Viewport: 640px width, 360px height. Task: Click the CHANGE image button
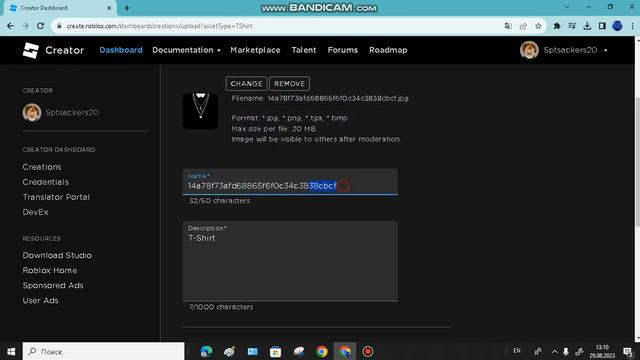pos(247,84)
